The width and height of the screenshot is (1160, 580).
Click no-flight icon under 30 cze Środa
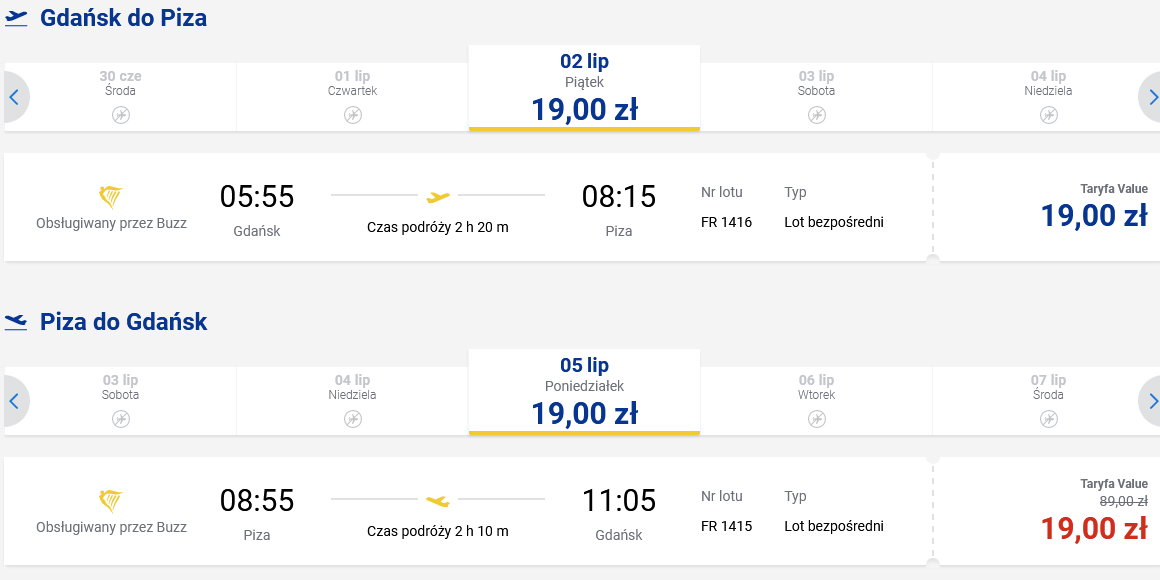click(x=121, y=115)
